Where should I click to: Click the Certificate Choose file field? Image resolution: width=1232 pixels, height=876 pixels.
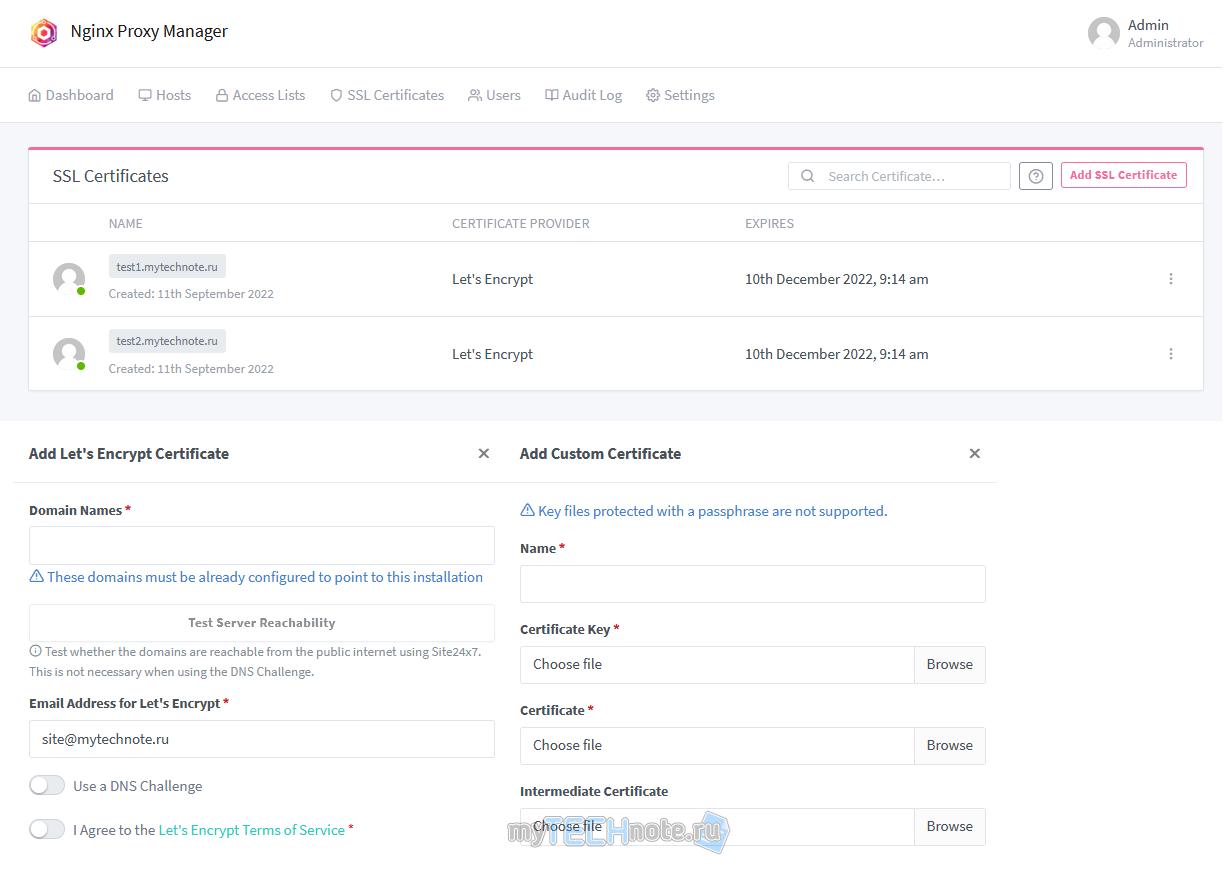tap(717, 746)
